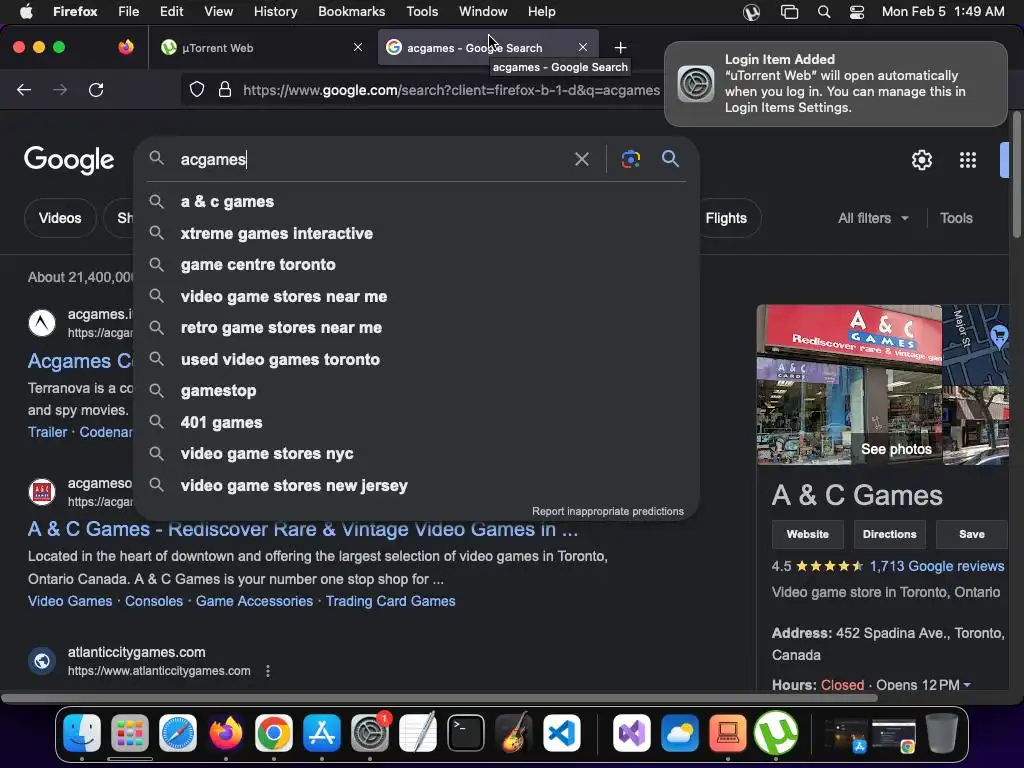Expand the hours dropdown next to Opens 12 PM
Viewport: 1024px width, 768px height.
pyautogui.click(x=967, y=685)
